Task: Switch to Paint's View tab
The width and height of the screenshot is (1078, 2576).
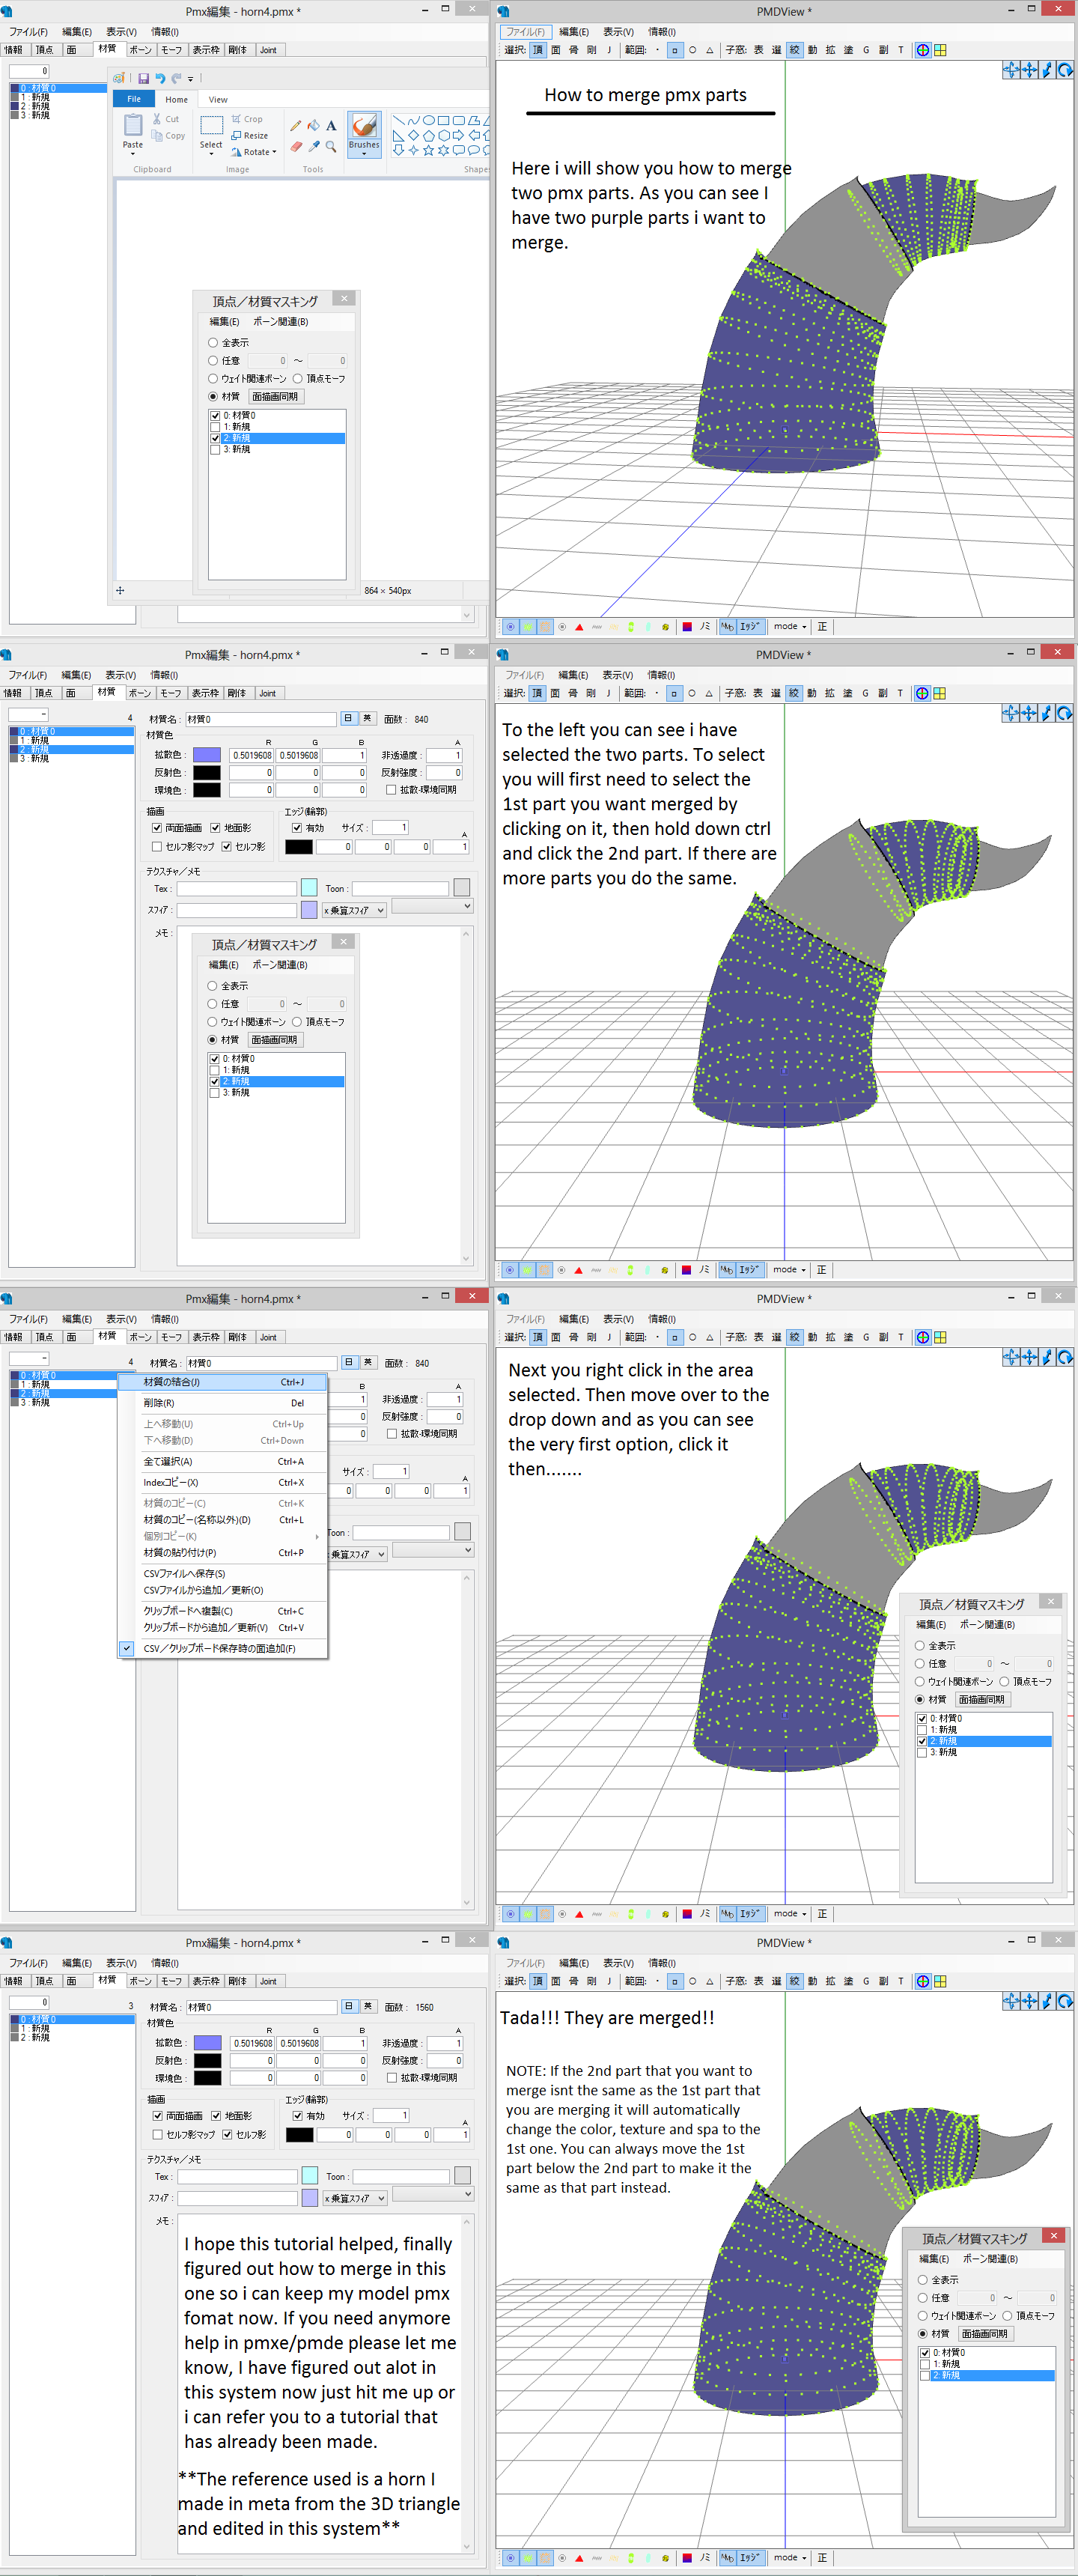Action: click(x=218, y=100)
